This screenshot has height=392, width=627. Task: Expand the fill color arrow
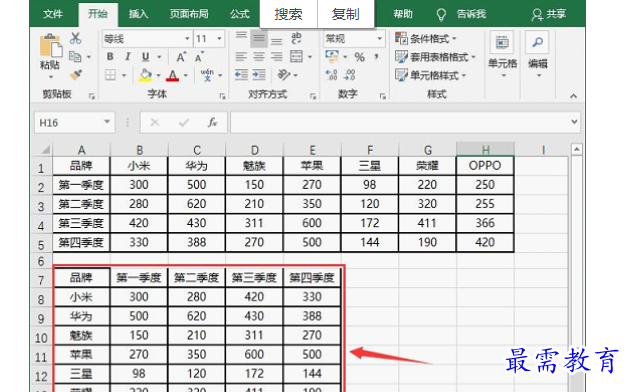pos(158,75)
